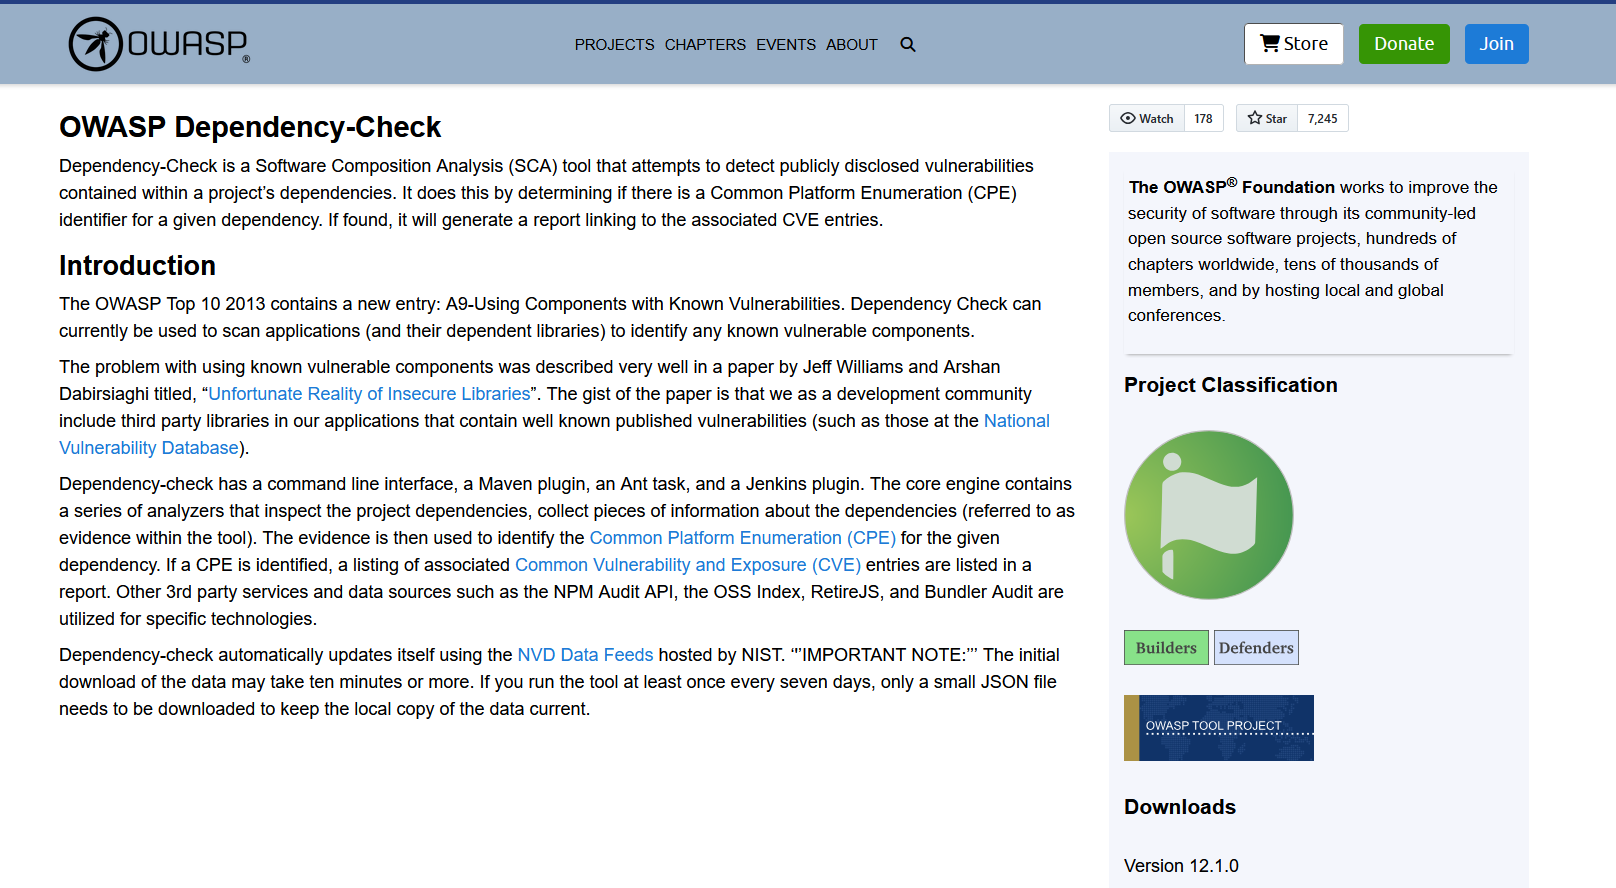1616x888 pixels.
Task: Click the green Project Classification flag icon
Action: tap(1208, 515)
